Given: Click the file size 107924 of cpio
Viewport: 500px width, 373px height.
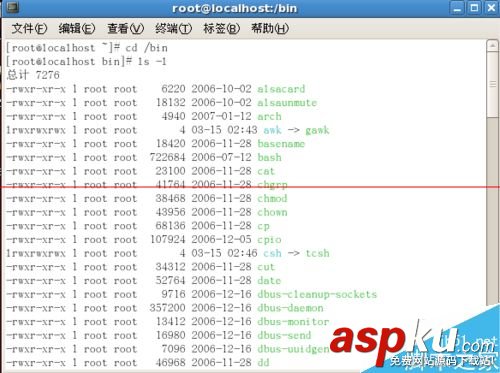Looking at the screenshot, I should click(x=167, y=240).
